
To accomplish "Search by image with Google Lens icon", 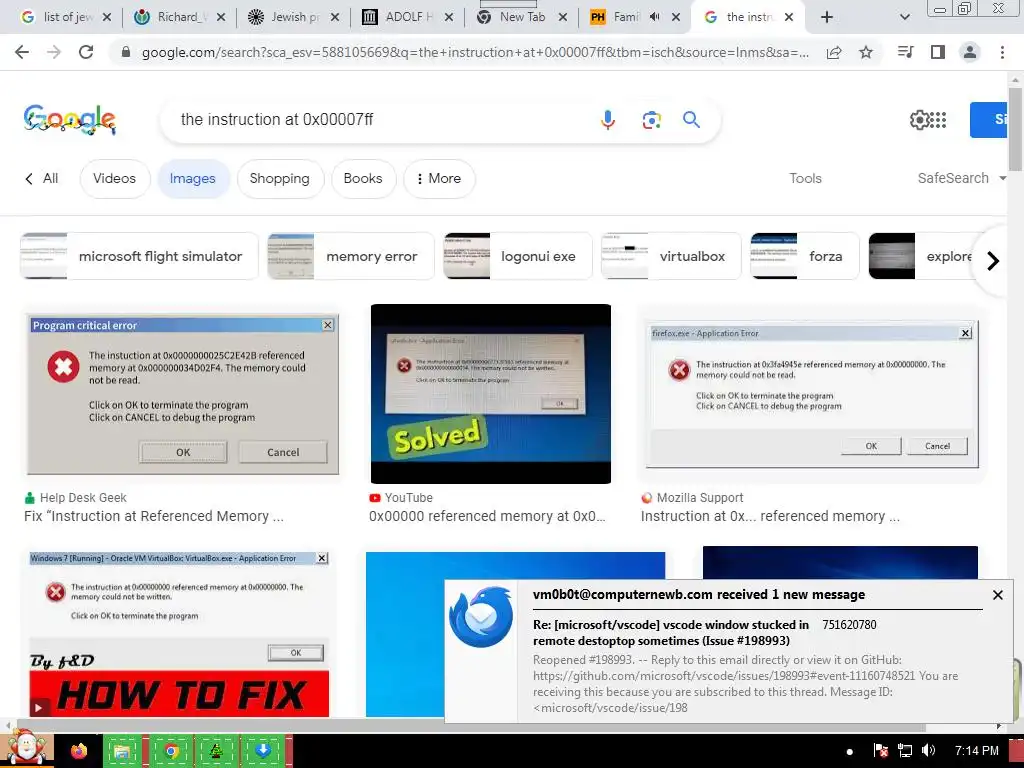I will (651, 120).
